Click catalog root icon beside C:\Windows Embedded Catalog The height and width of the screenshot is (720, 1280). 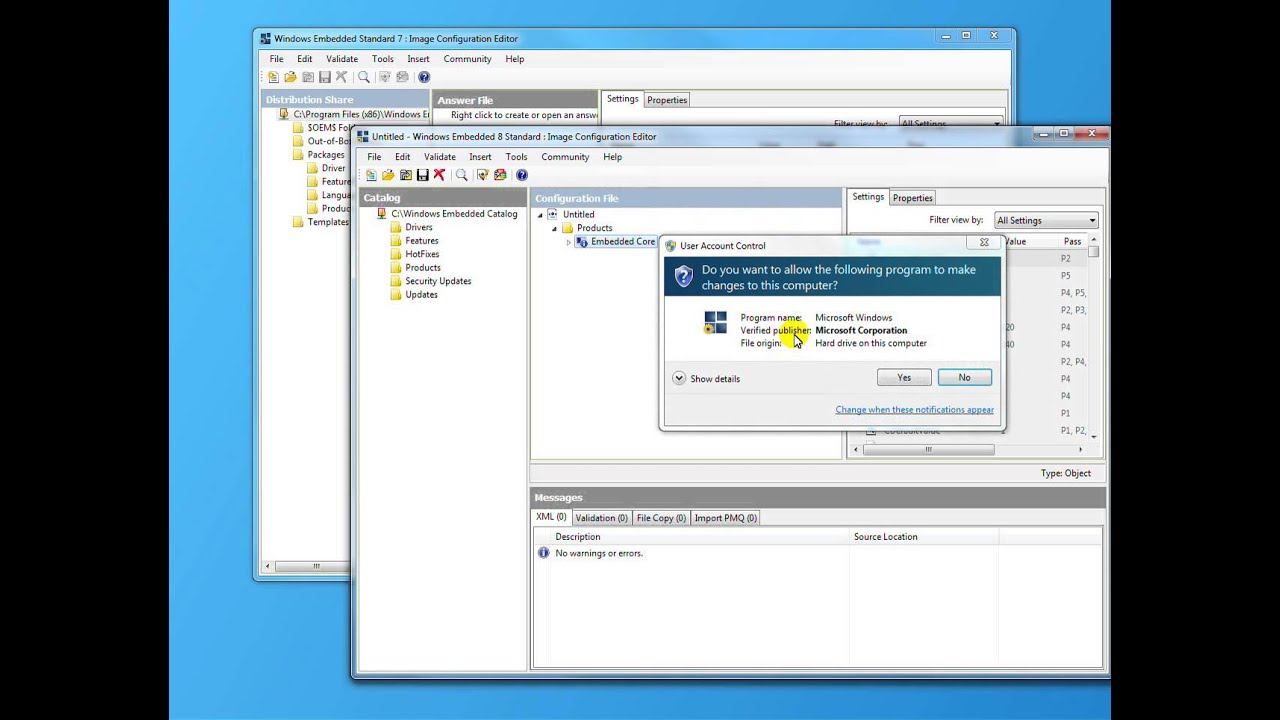point(382,214)
